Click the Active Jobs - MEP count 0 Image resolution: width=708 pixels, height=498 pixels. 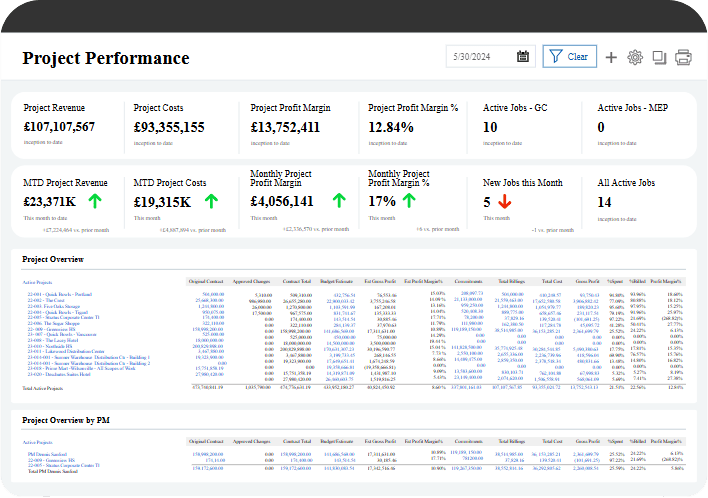[601, 127]
